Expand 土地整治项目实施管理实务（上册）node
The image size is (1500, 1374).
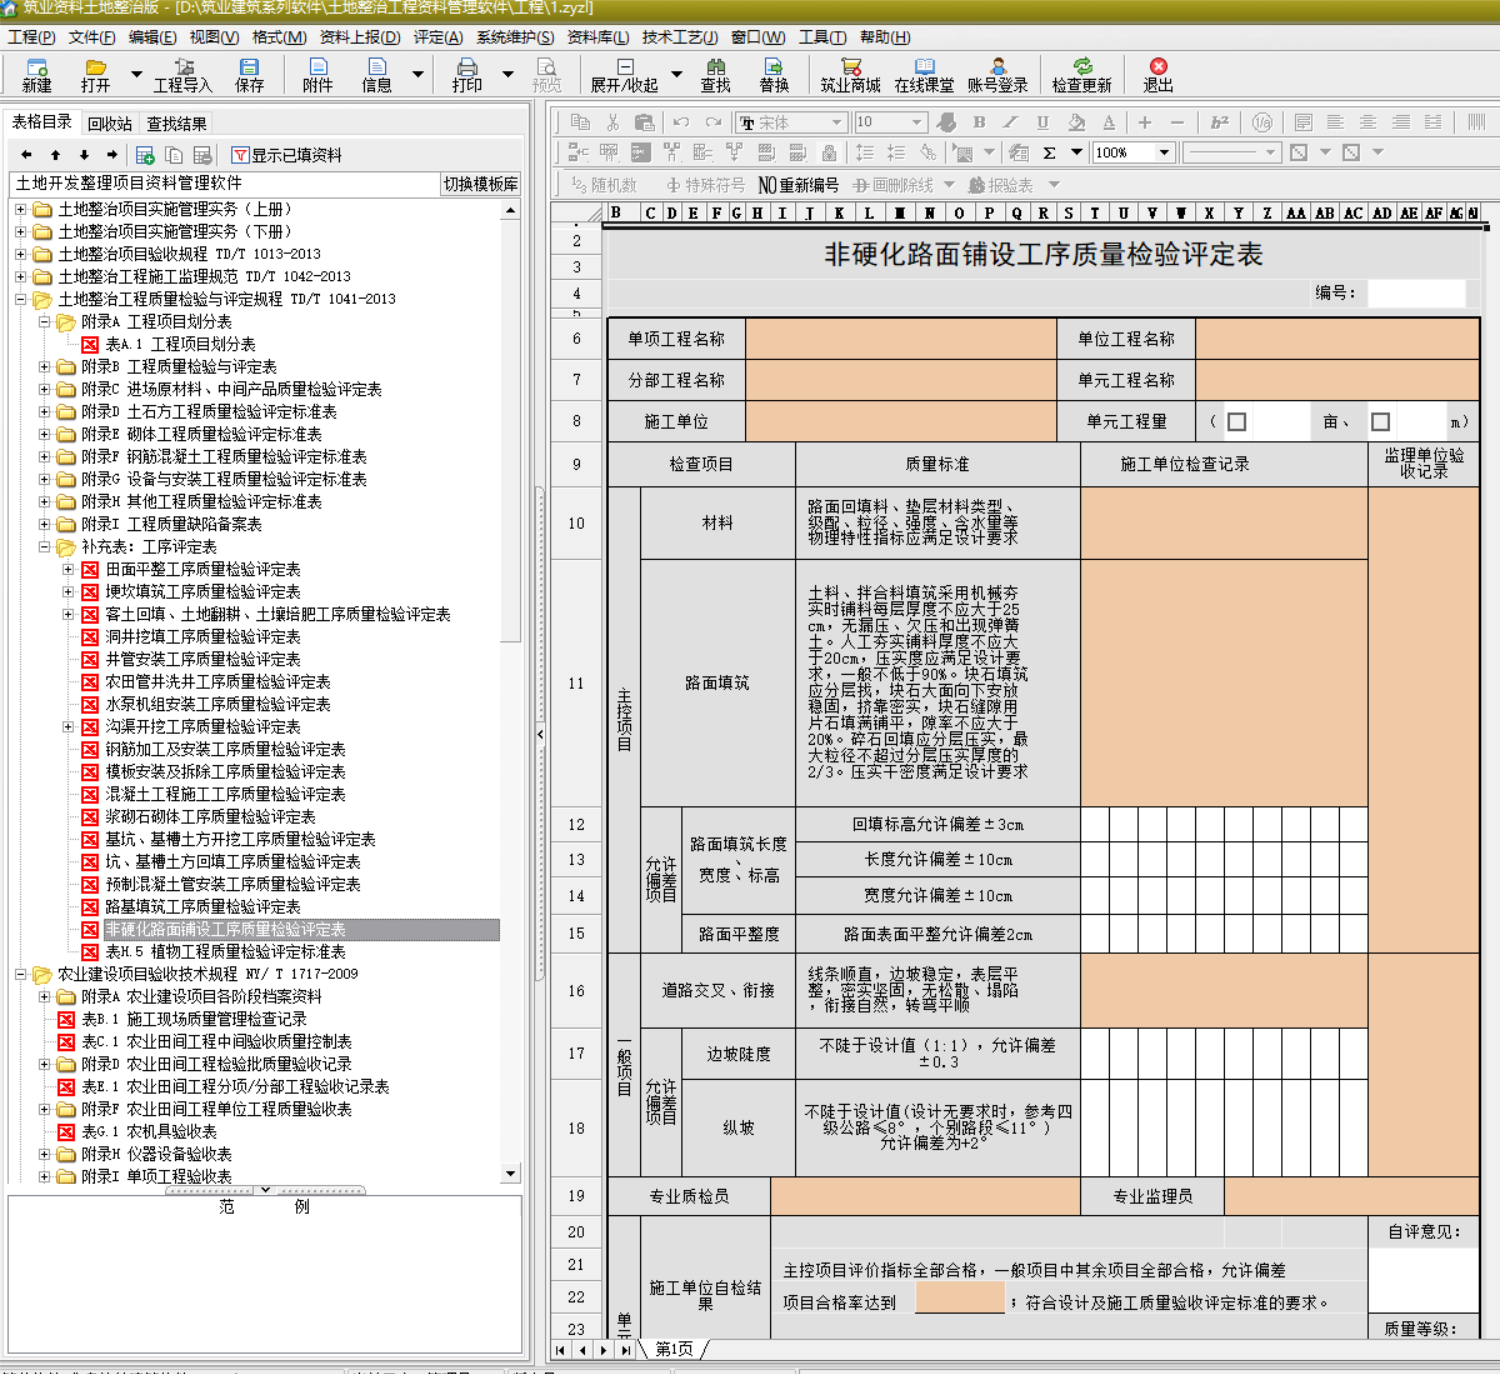click(x=20, y=210)
